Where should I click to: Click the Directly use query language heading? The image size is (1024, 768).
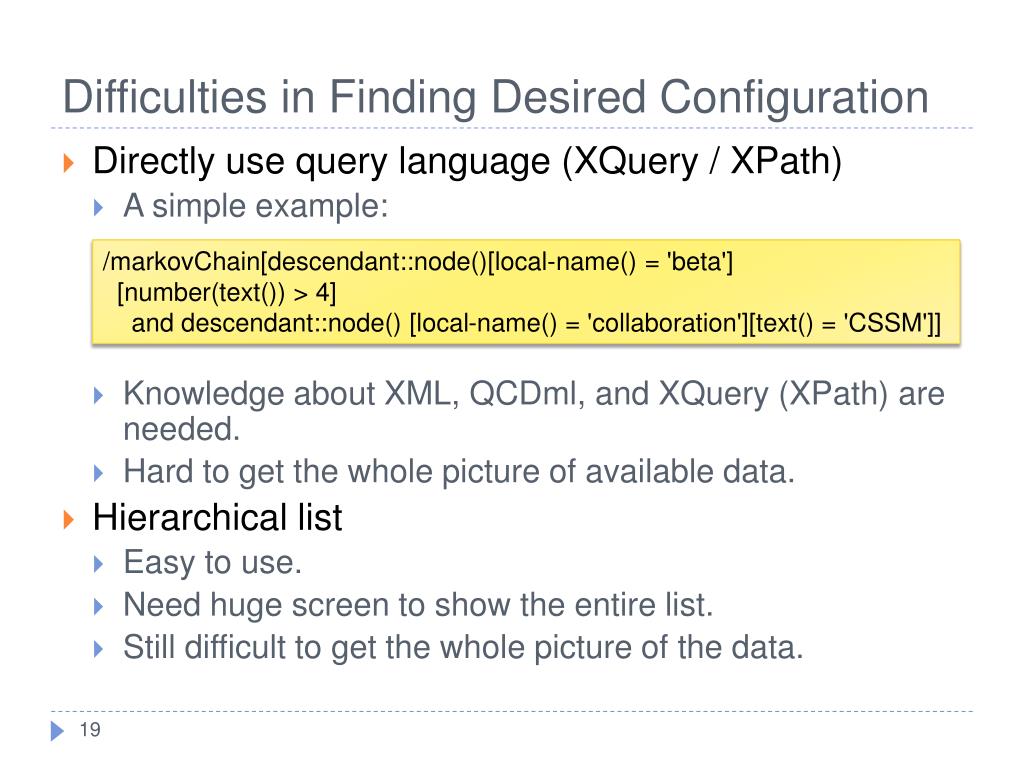pos(467,161)
